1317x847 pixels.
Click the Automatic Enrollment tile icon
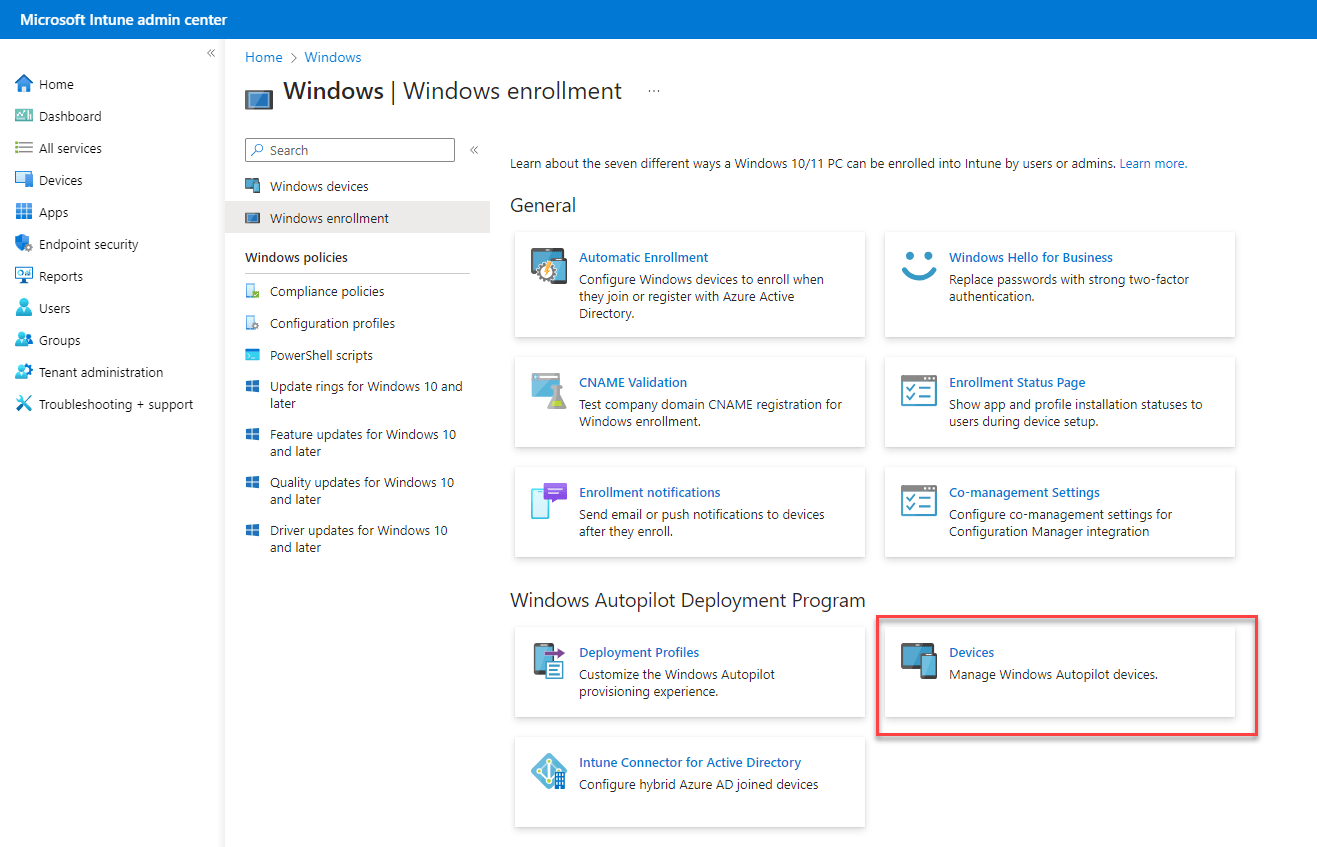pos(549,267)
